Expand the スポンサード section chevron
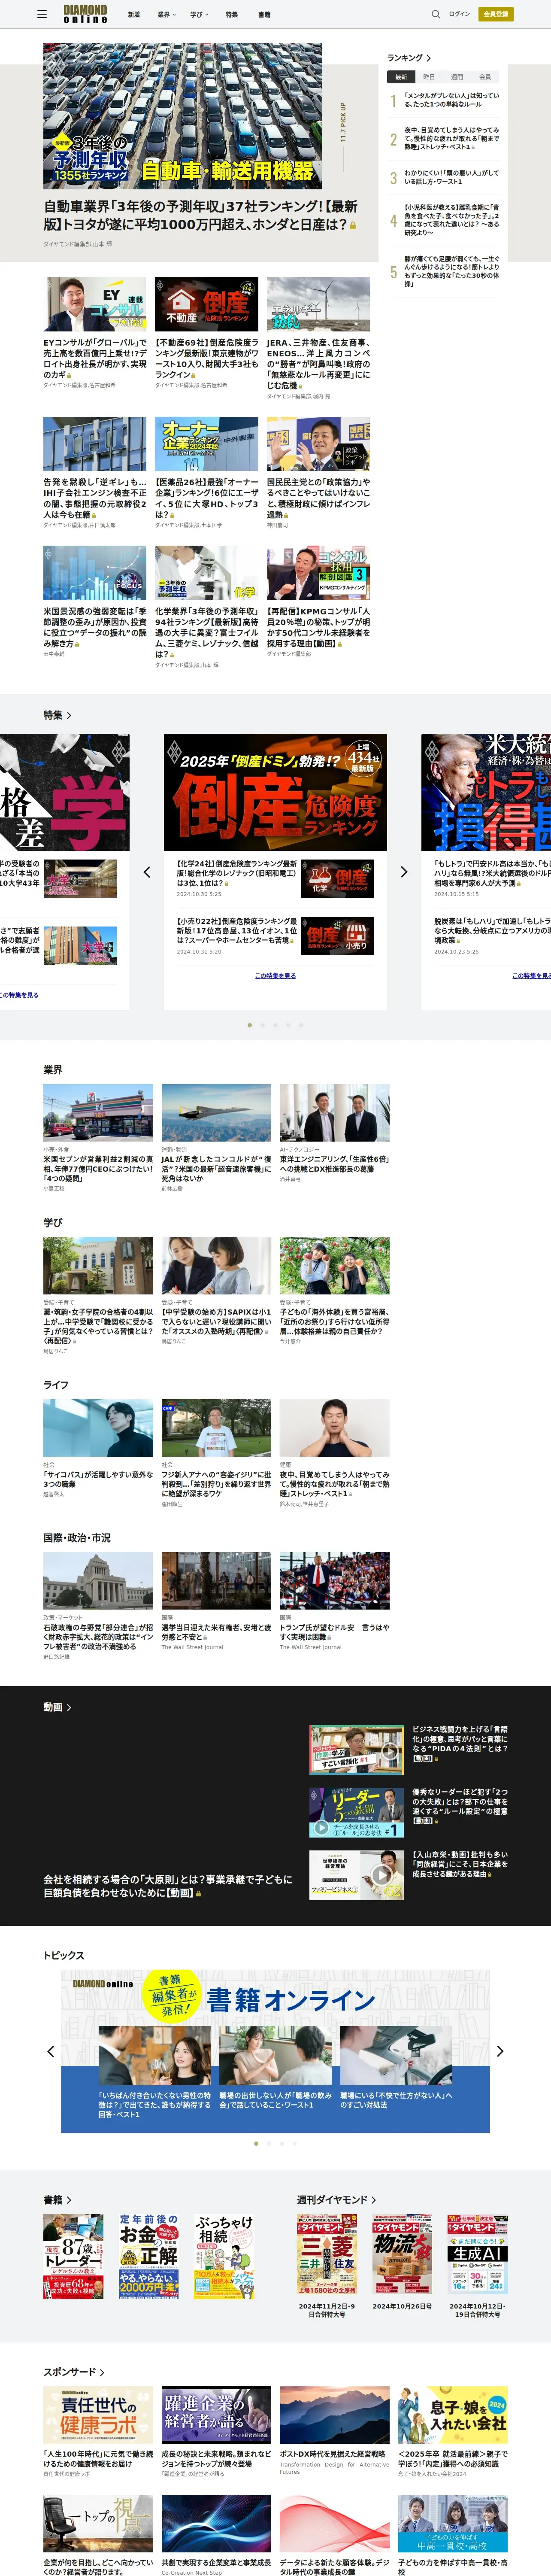 click(102, 2371)
